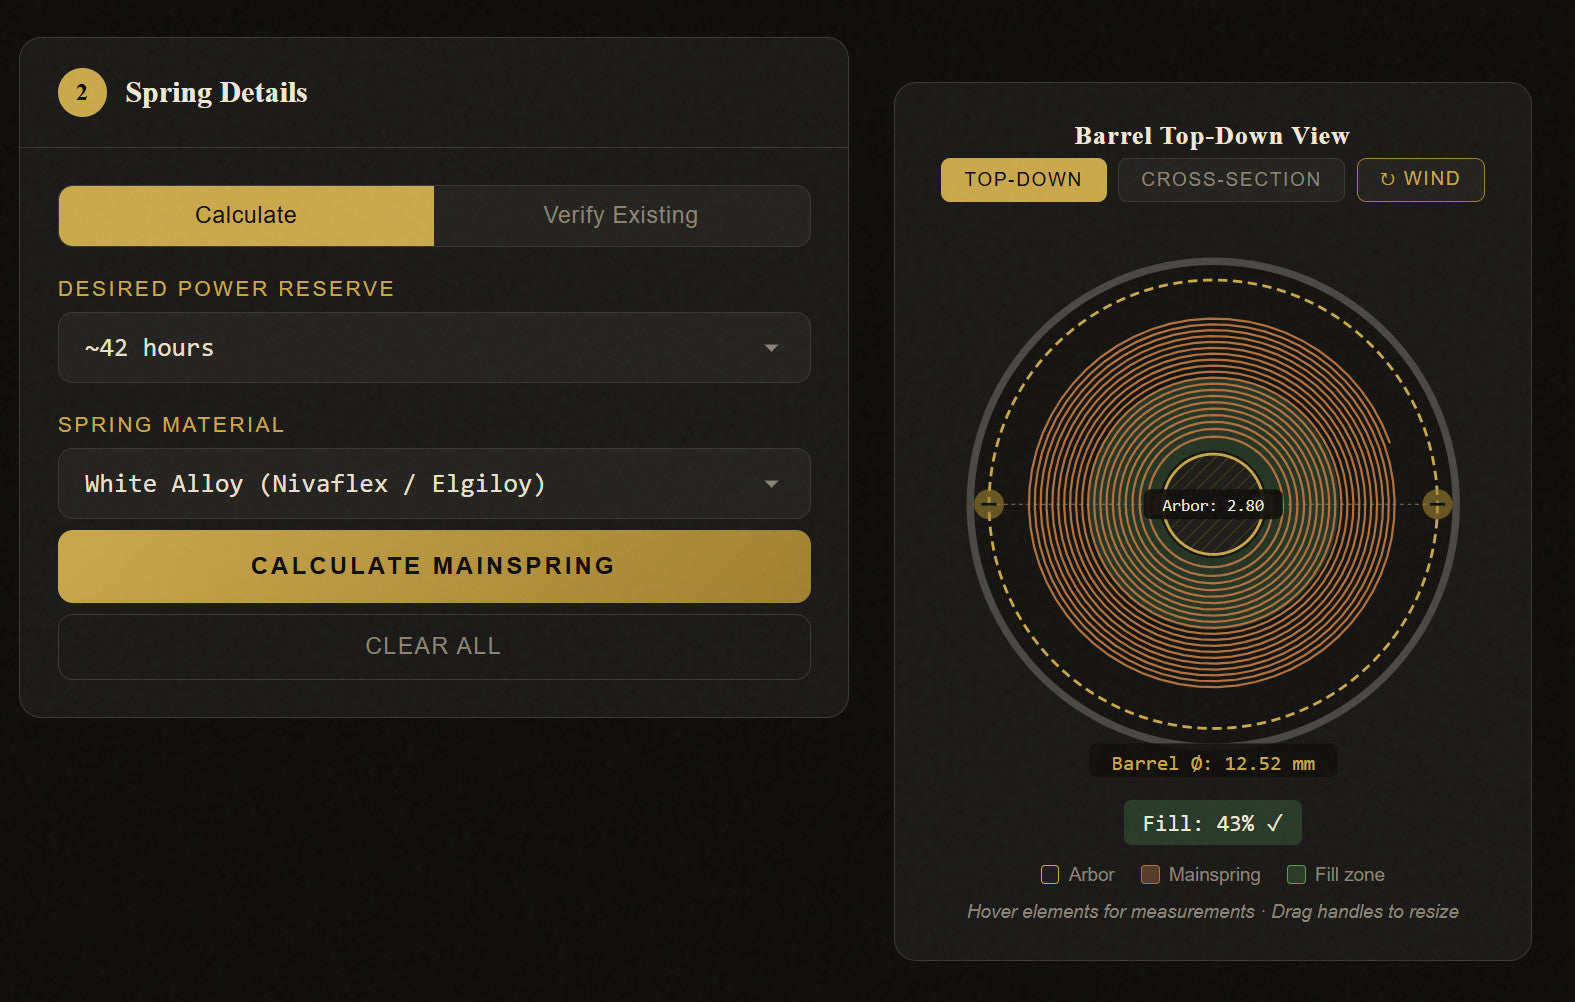Click the Calculate Mainspring button
The width and height of the screenshot is (1575, 1002).
(x=434, y=566)
